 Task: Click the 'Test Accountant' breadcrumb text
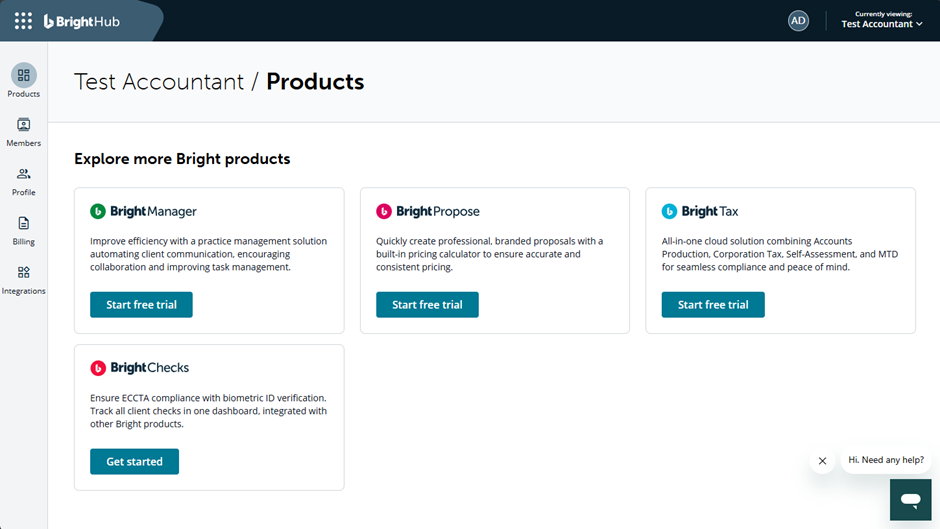[159, 82]
